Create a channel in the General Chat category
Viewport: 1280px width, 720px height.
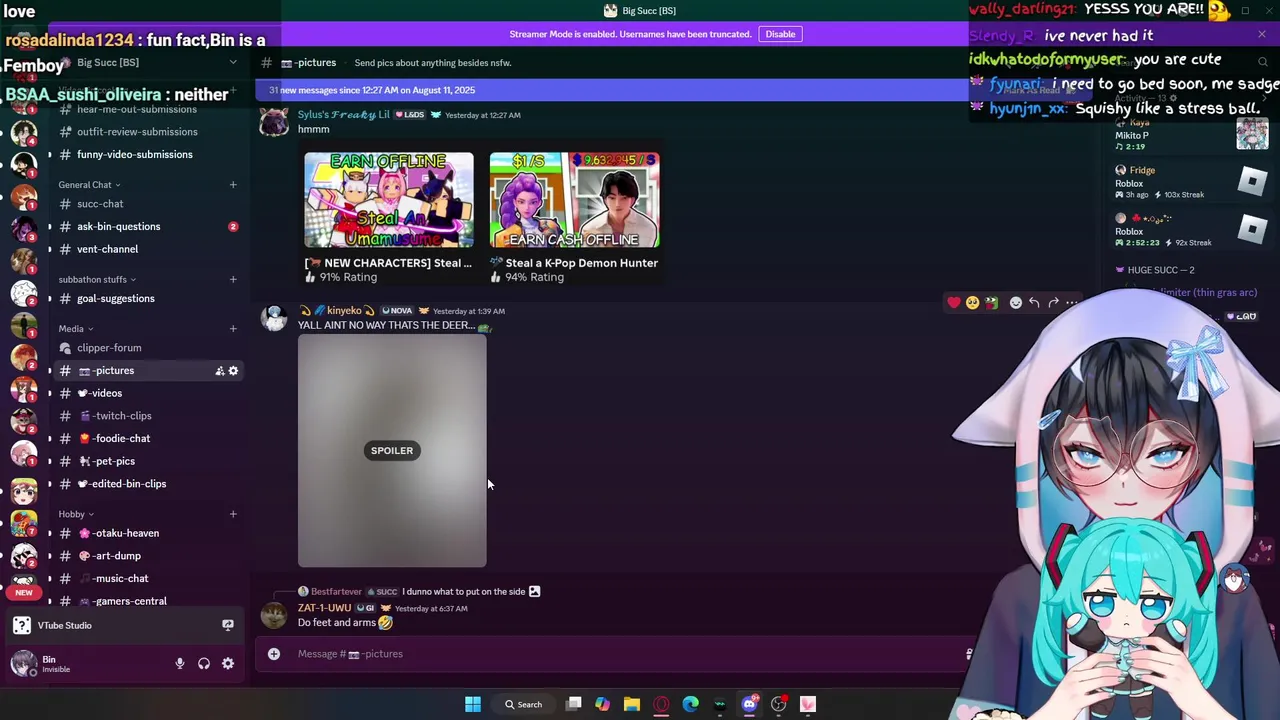[x=233, y=185]
